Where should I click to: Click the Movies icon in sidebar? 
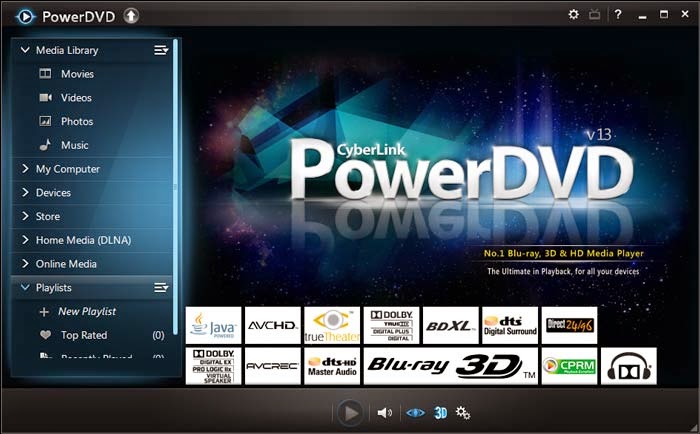coord(45,74)
